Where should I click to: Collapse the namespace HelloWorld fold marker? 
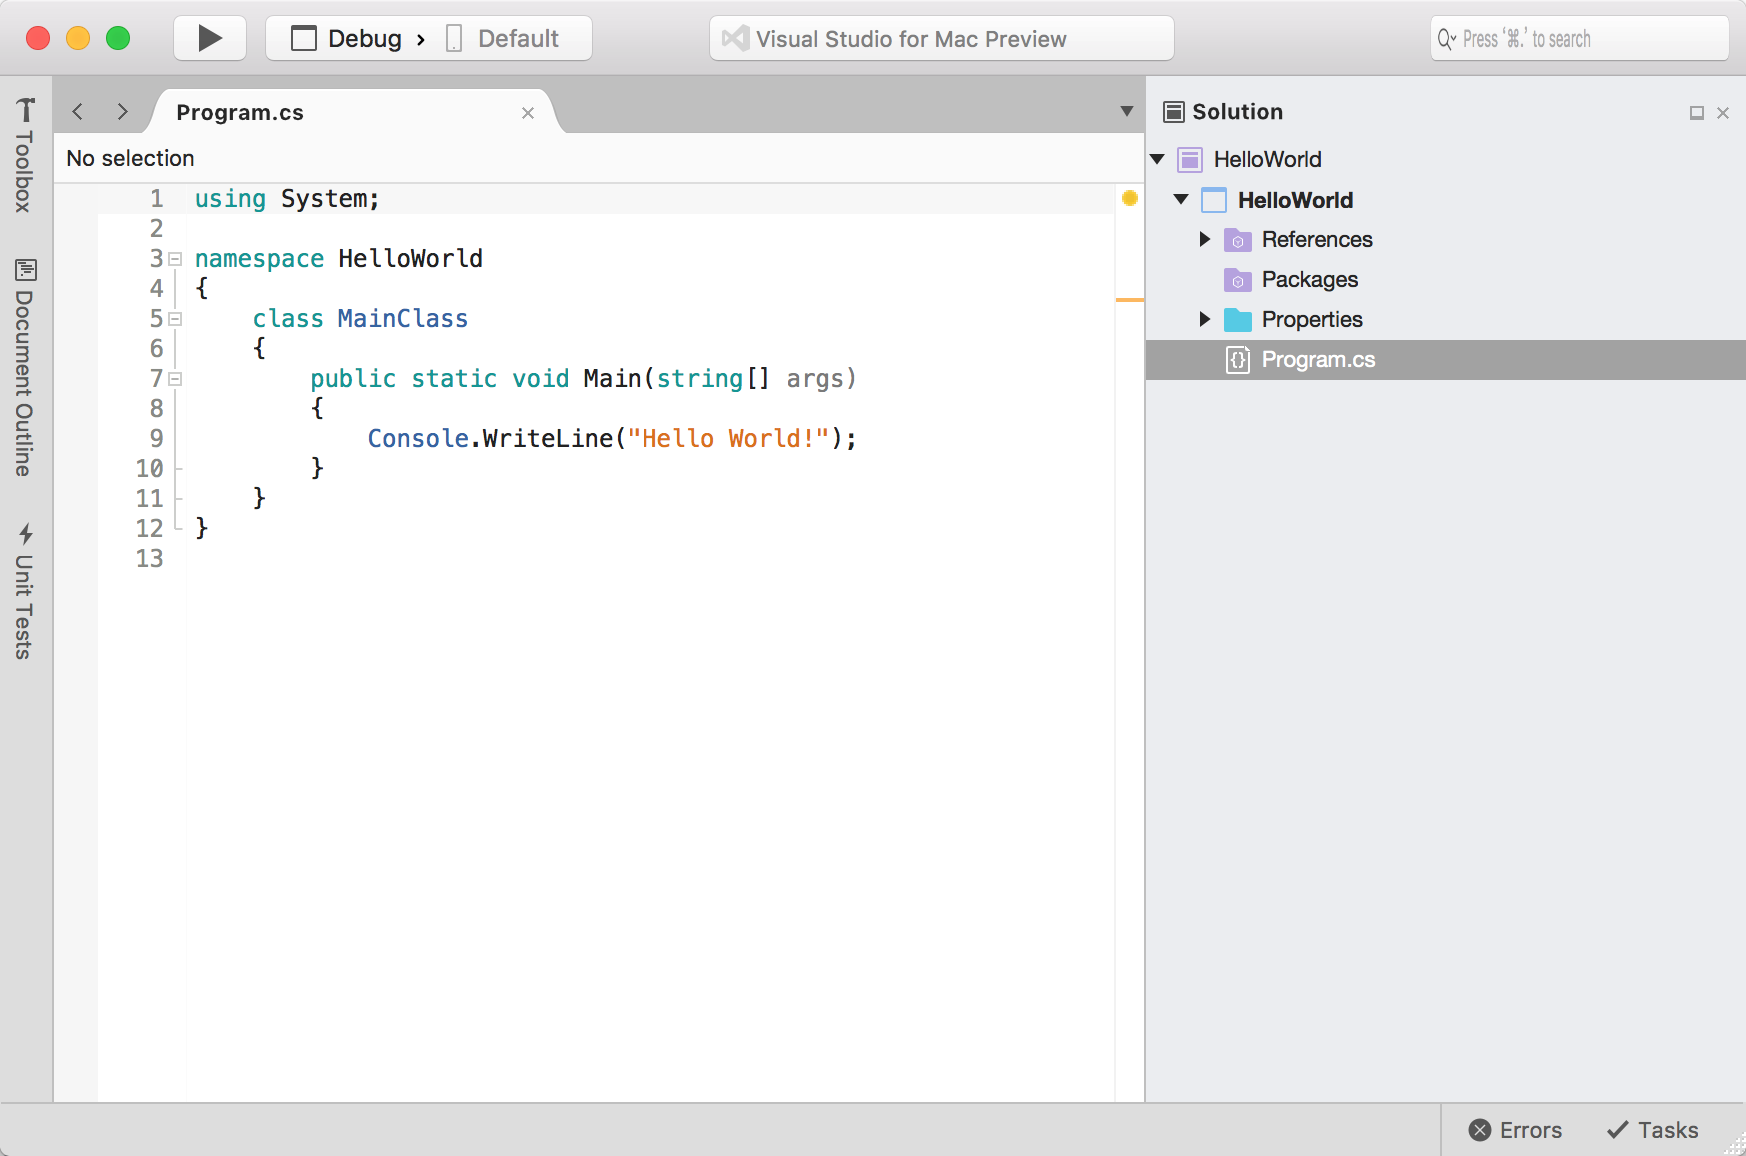[175, 259]
